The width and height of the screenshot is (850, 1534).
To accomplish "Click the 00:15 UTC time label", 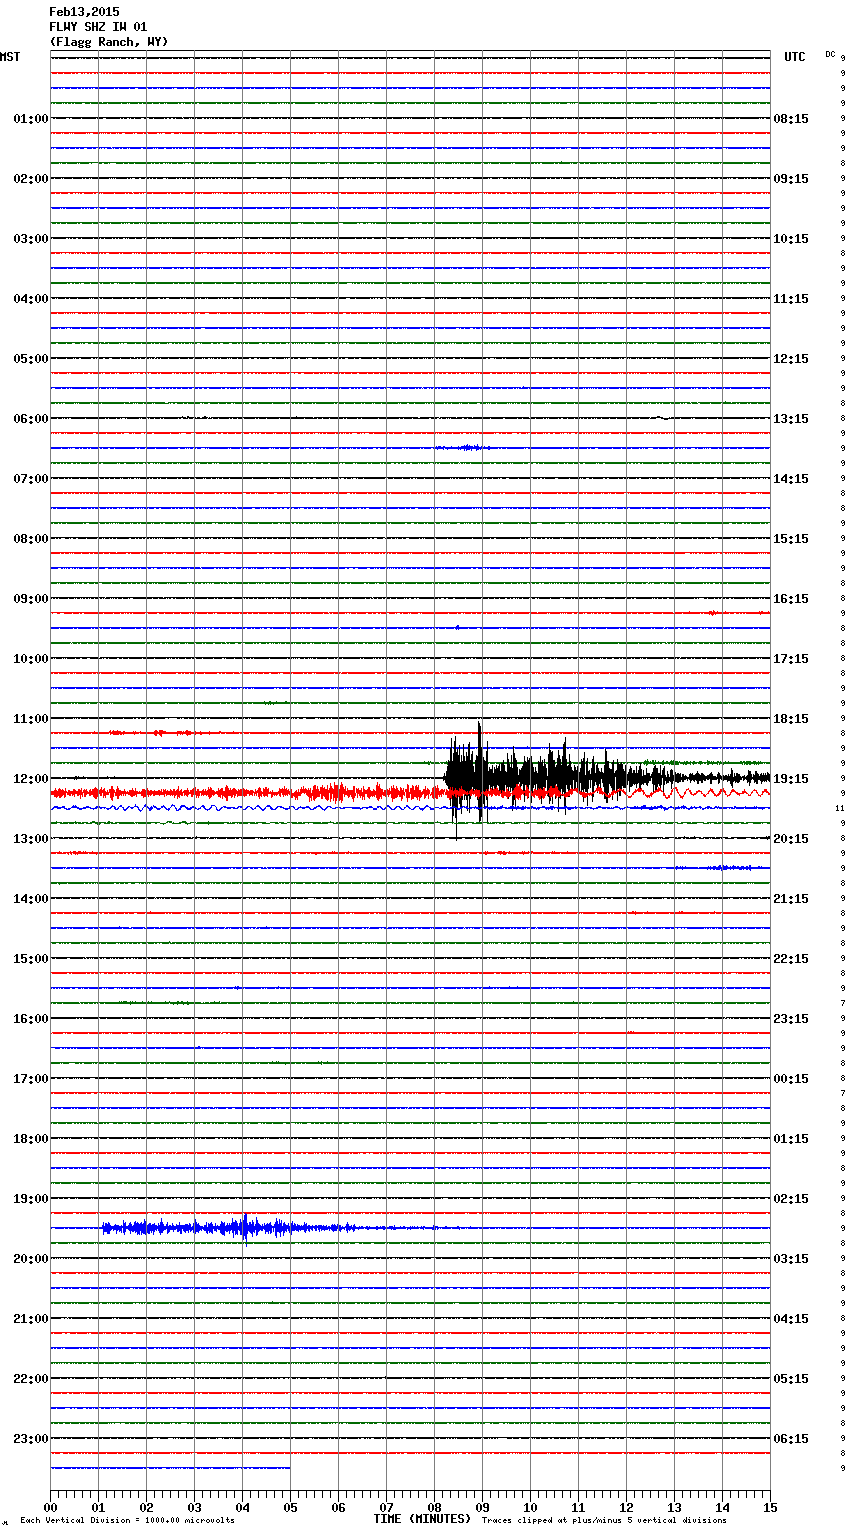I will click(791, 1079).
